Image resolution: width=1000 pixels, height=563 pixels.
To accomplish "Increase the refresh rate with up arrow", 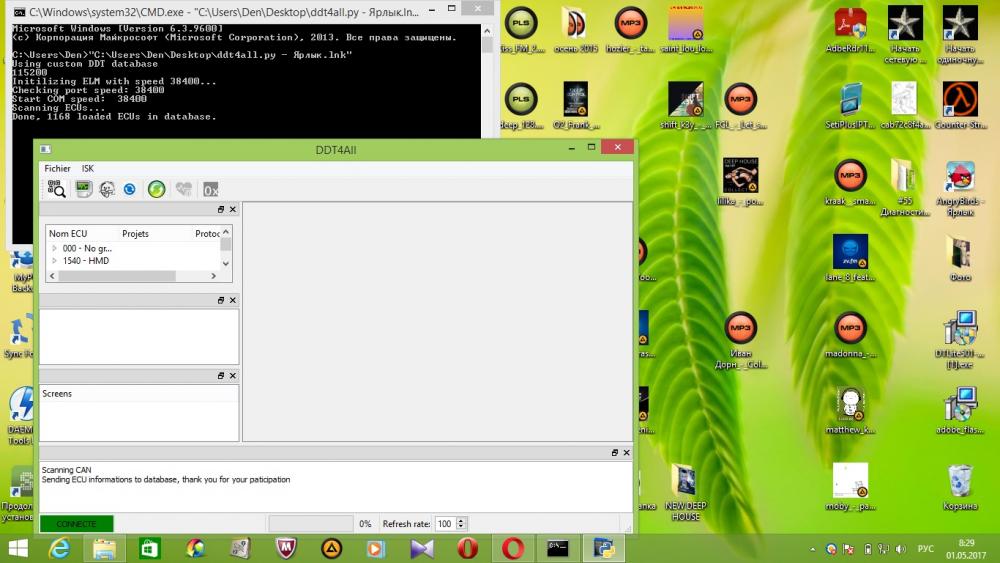I will point(461,520).
